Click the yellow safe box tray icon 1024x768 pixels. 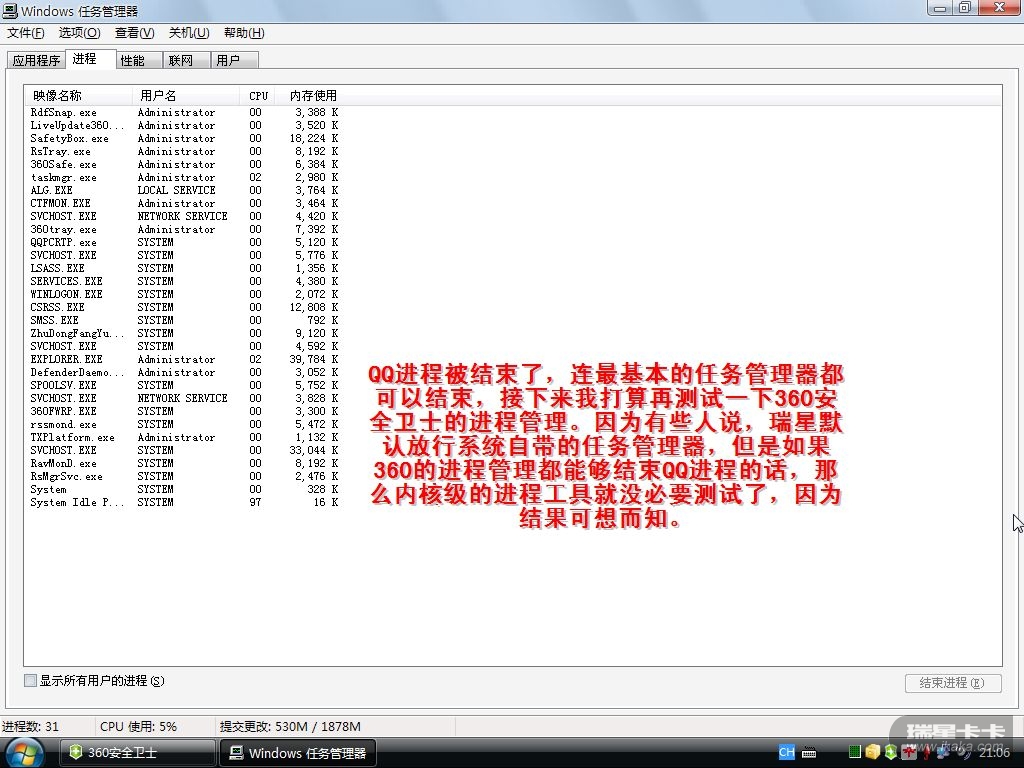(872, 752)
